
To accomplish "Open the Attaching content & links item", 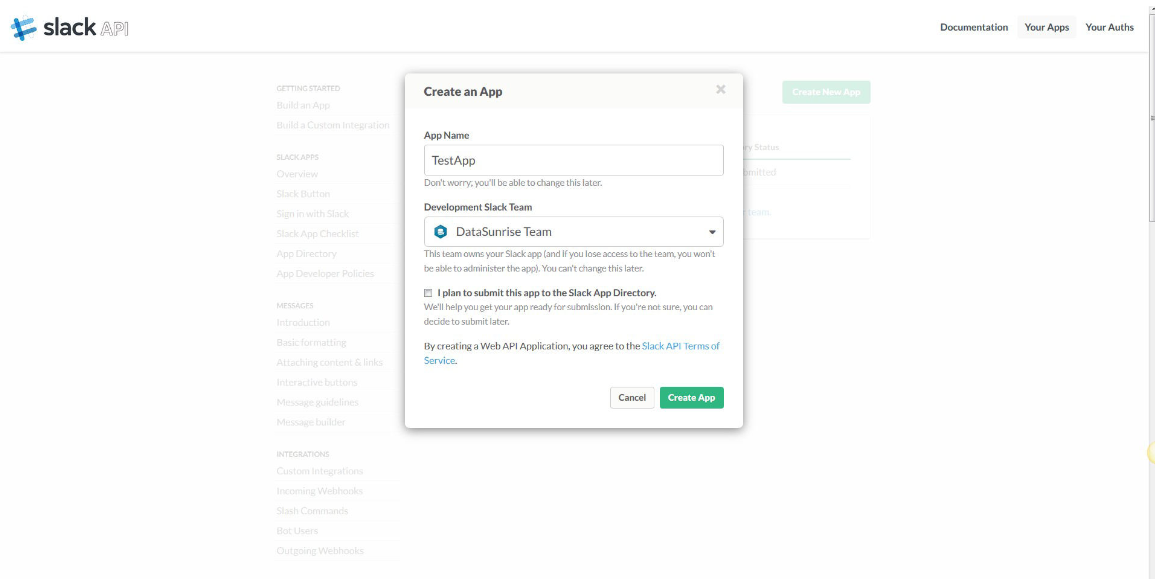I will (x=329, y=362).
